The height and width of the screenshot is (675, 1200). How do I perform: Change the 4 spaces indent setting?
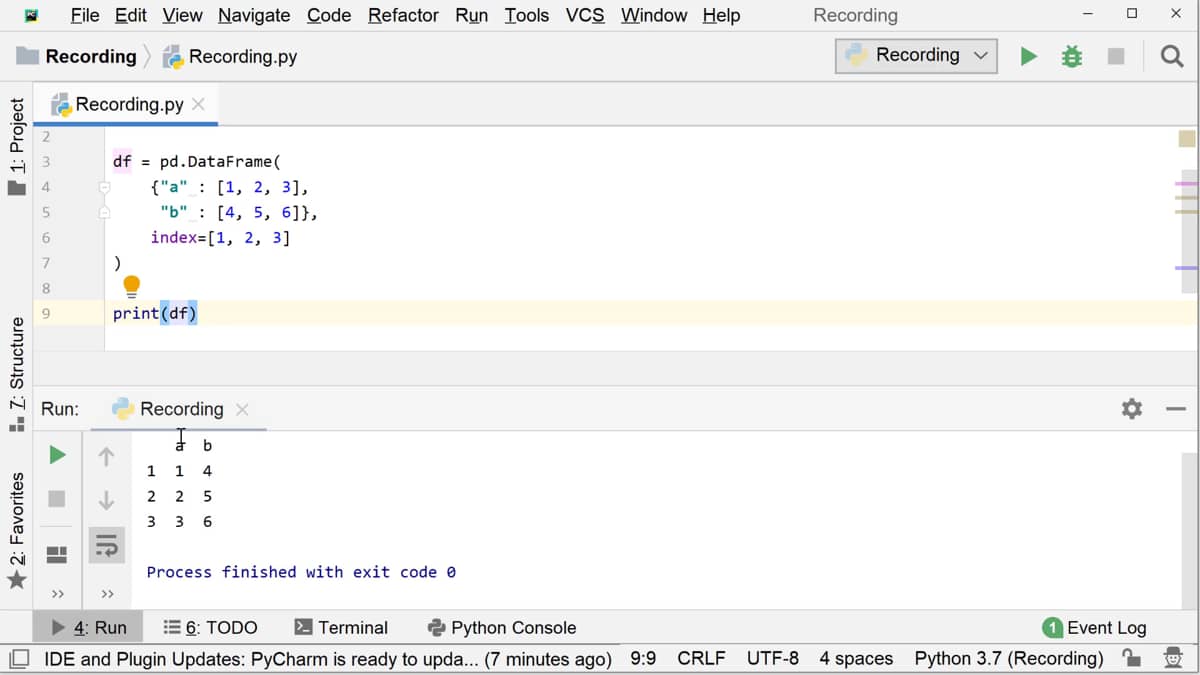[x=856, y=658]
